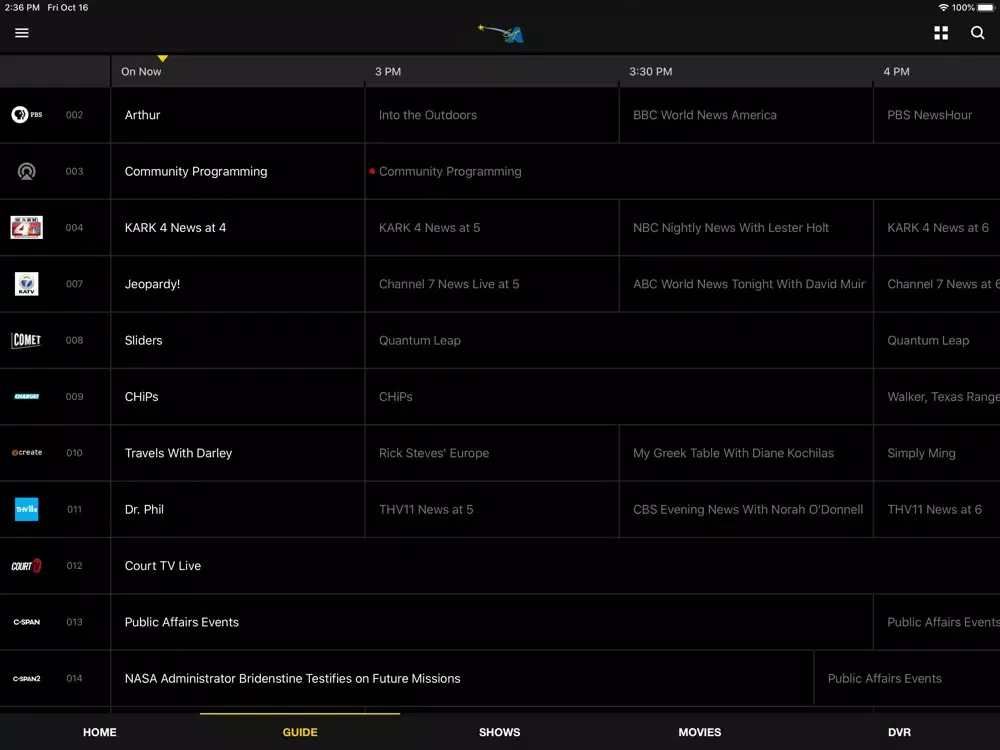Image resolution: width=1000 pixels, height=750 pixels.
Task: Open Arthur on PBS
Action: point(238,115)
